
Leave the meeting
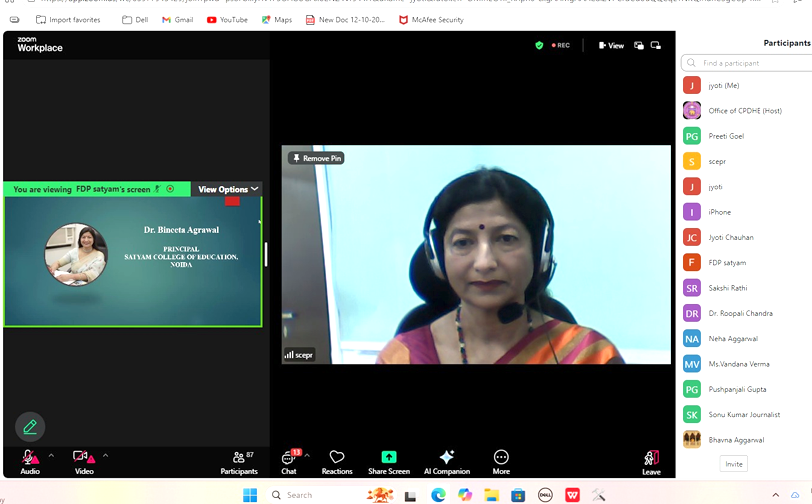651,463
